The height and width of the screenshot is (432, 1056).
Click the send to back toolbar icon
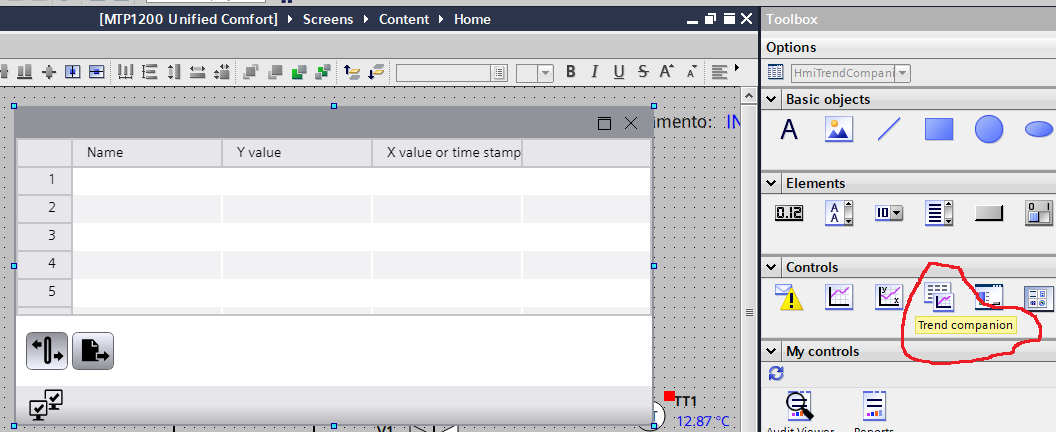(x=275, y=71)
